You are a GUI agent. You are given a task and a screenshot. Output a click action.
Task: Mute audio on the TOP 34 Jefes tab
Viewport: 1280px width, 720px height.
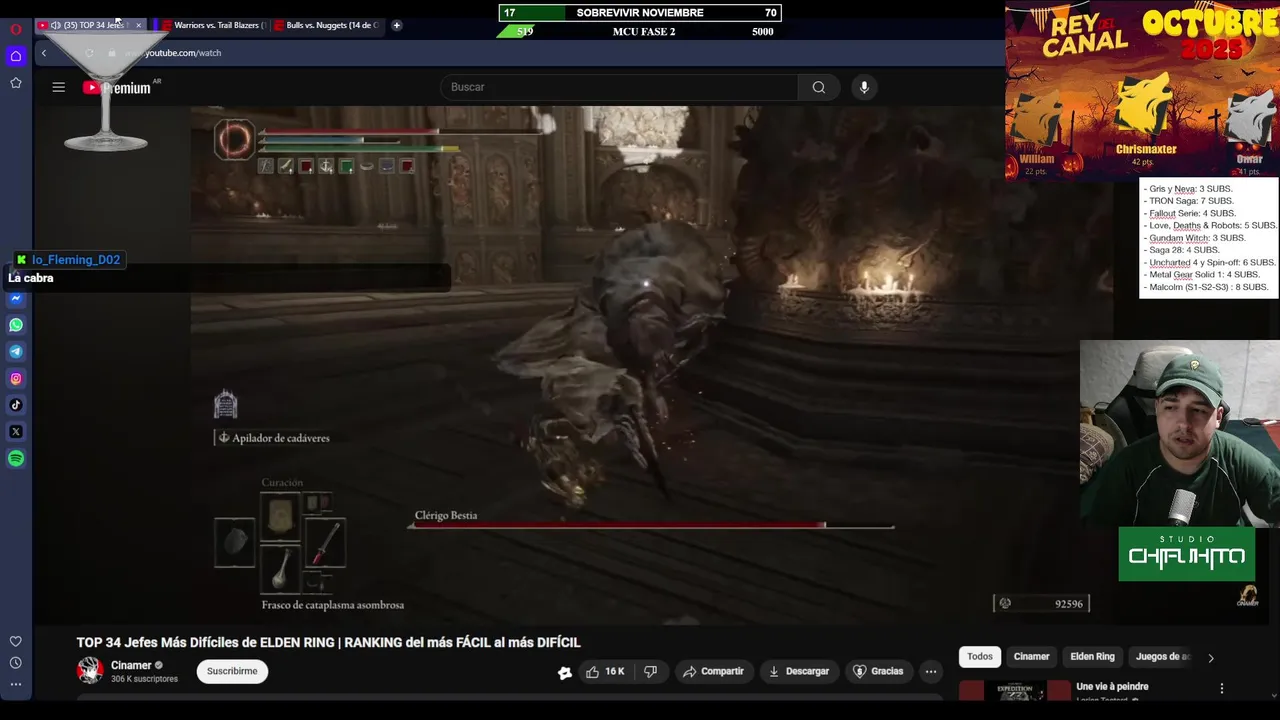[55, 25]
